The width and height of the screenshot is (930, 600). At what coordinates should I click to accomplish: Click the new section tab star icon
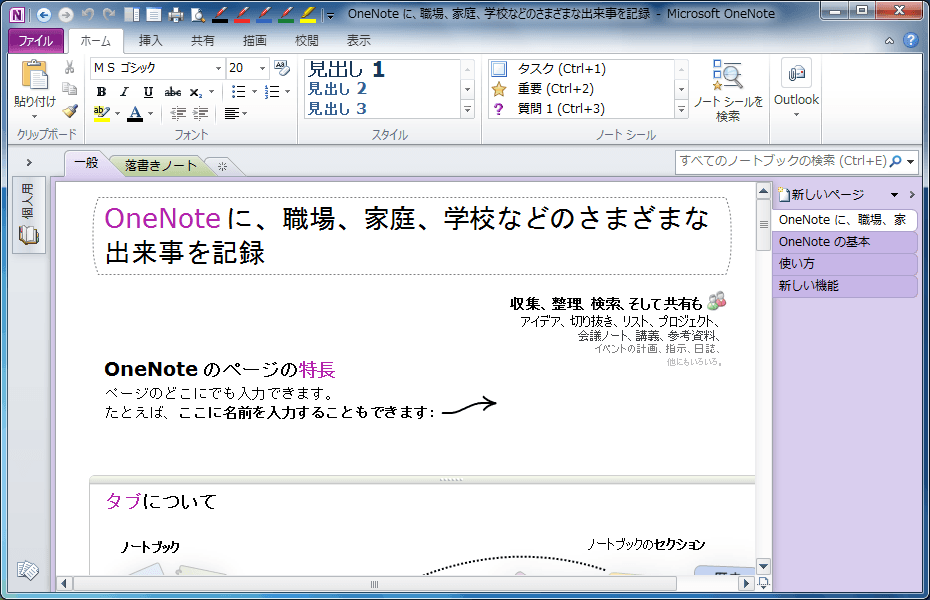tap(222, 167)
